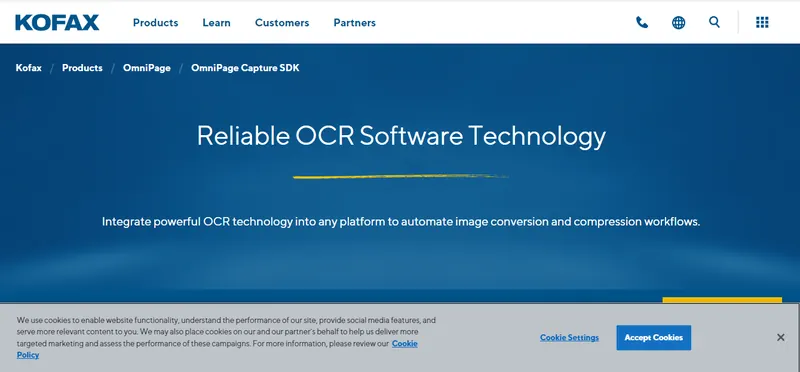Open the Products menu
The width and height of the screenshot is (800, 372).
[x=156, y=23]
